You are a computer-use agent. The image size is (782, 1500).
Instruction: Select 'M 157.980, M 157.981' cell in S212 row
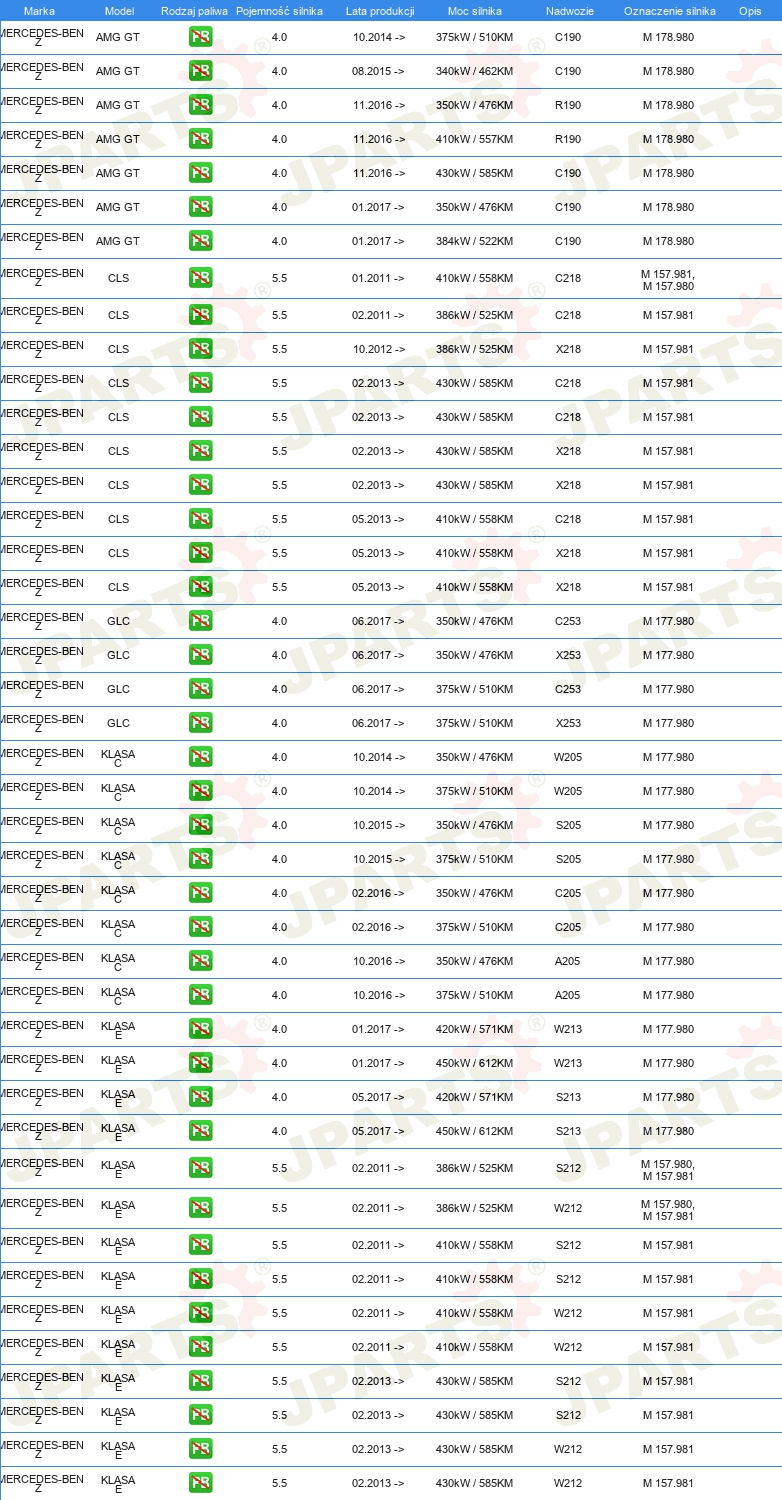668,1169
